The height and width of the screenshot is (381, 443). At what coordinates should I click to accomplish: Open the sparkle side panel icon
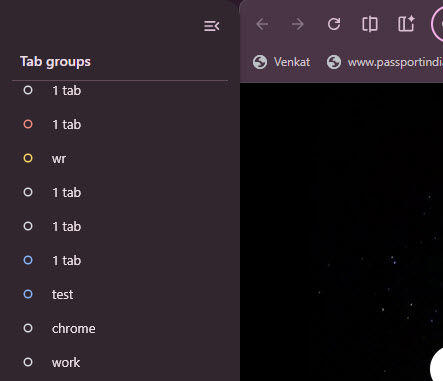click(406, 24)
